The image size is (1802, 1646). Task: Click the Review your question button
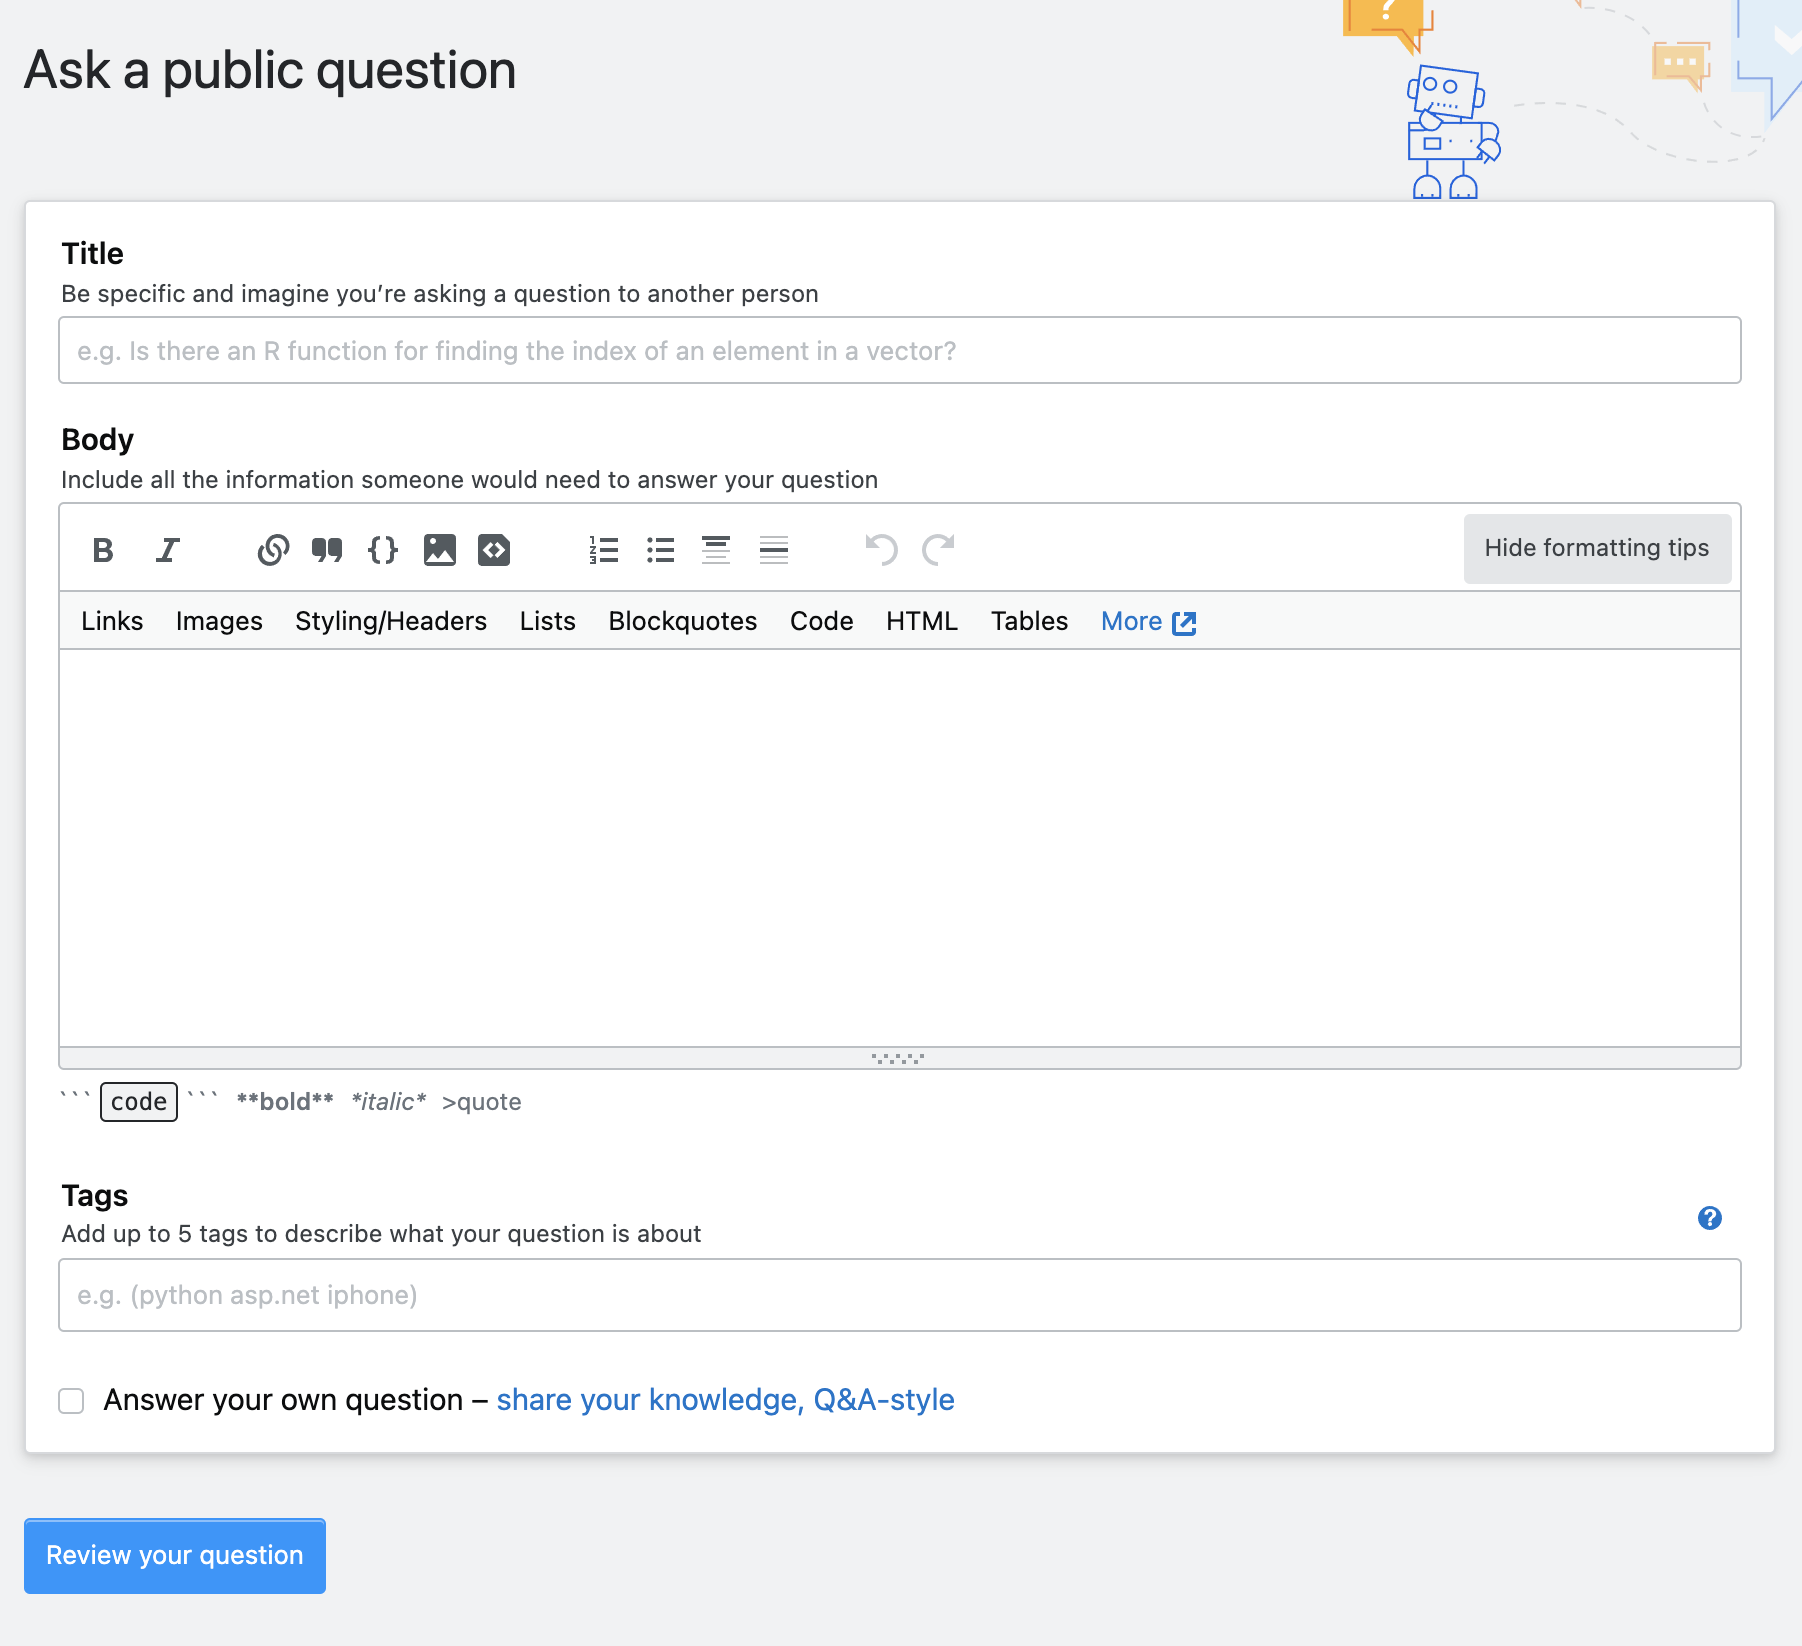click(x=175, y=1556)
